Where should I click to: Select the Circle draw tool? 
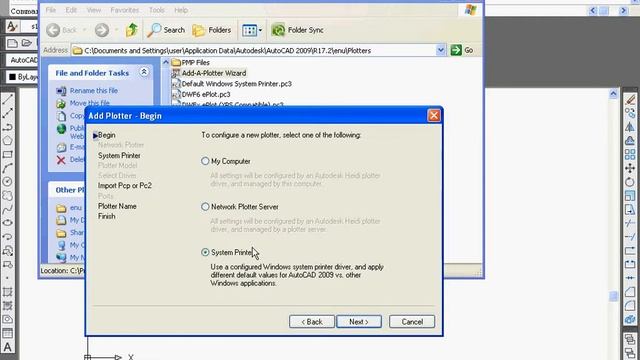tap(7, 182)
